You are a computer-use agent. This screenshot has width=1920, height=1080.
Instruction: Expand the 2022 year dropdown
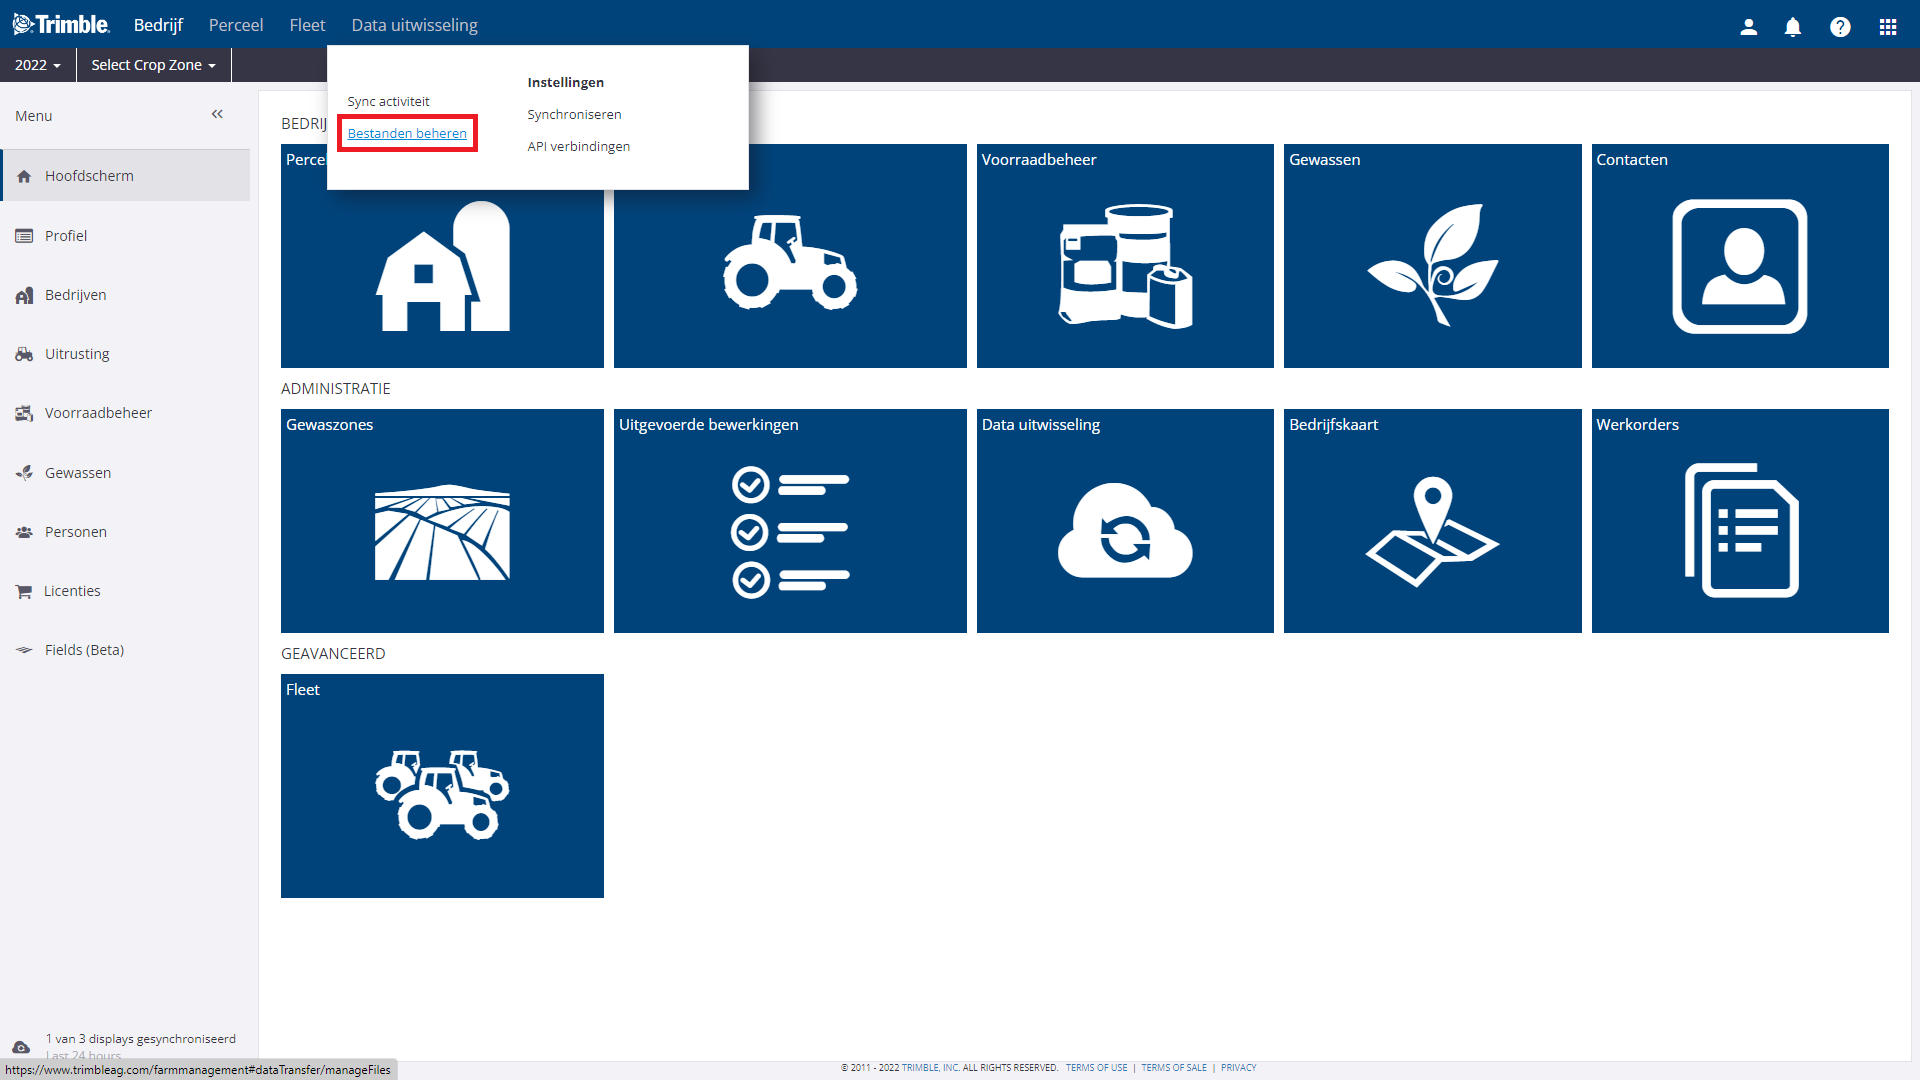pos(38,65)
